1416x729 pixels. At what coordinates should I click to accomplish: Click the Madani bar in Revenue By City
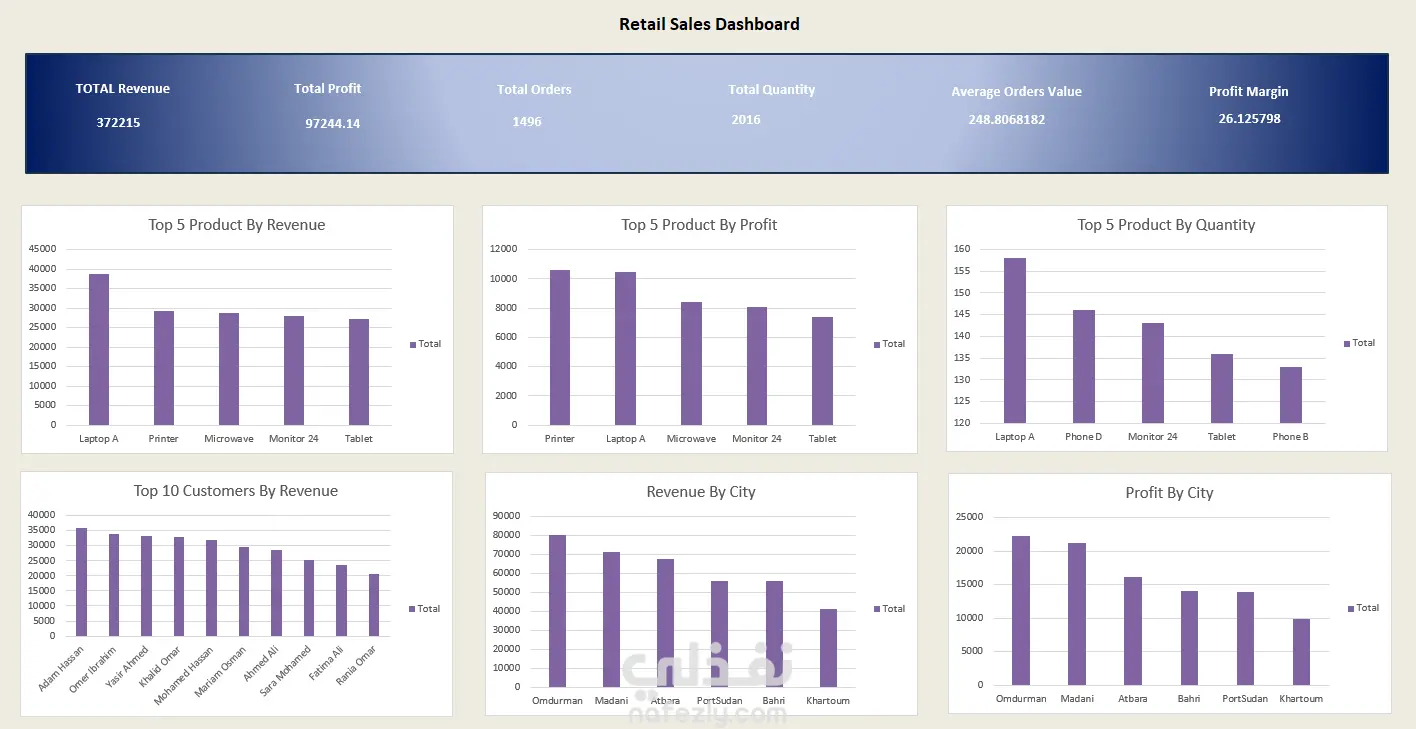point(611,620)
